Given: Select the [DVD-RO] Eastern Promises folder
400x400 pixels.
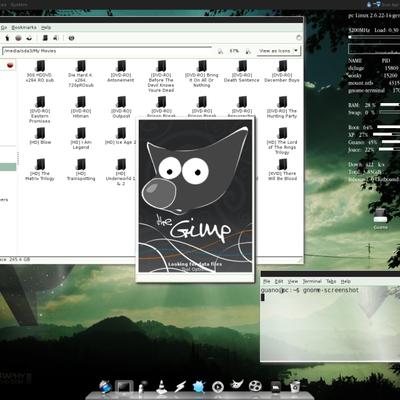Looking at the screenshot, I should click(x=40, y=109).
